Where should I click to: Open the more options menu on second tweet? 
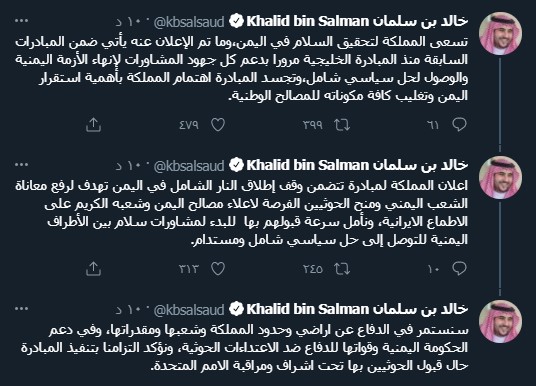point(22,165)
